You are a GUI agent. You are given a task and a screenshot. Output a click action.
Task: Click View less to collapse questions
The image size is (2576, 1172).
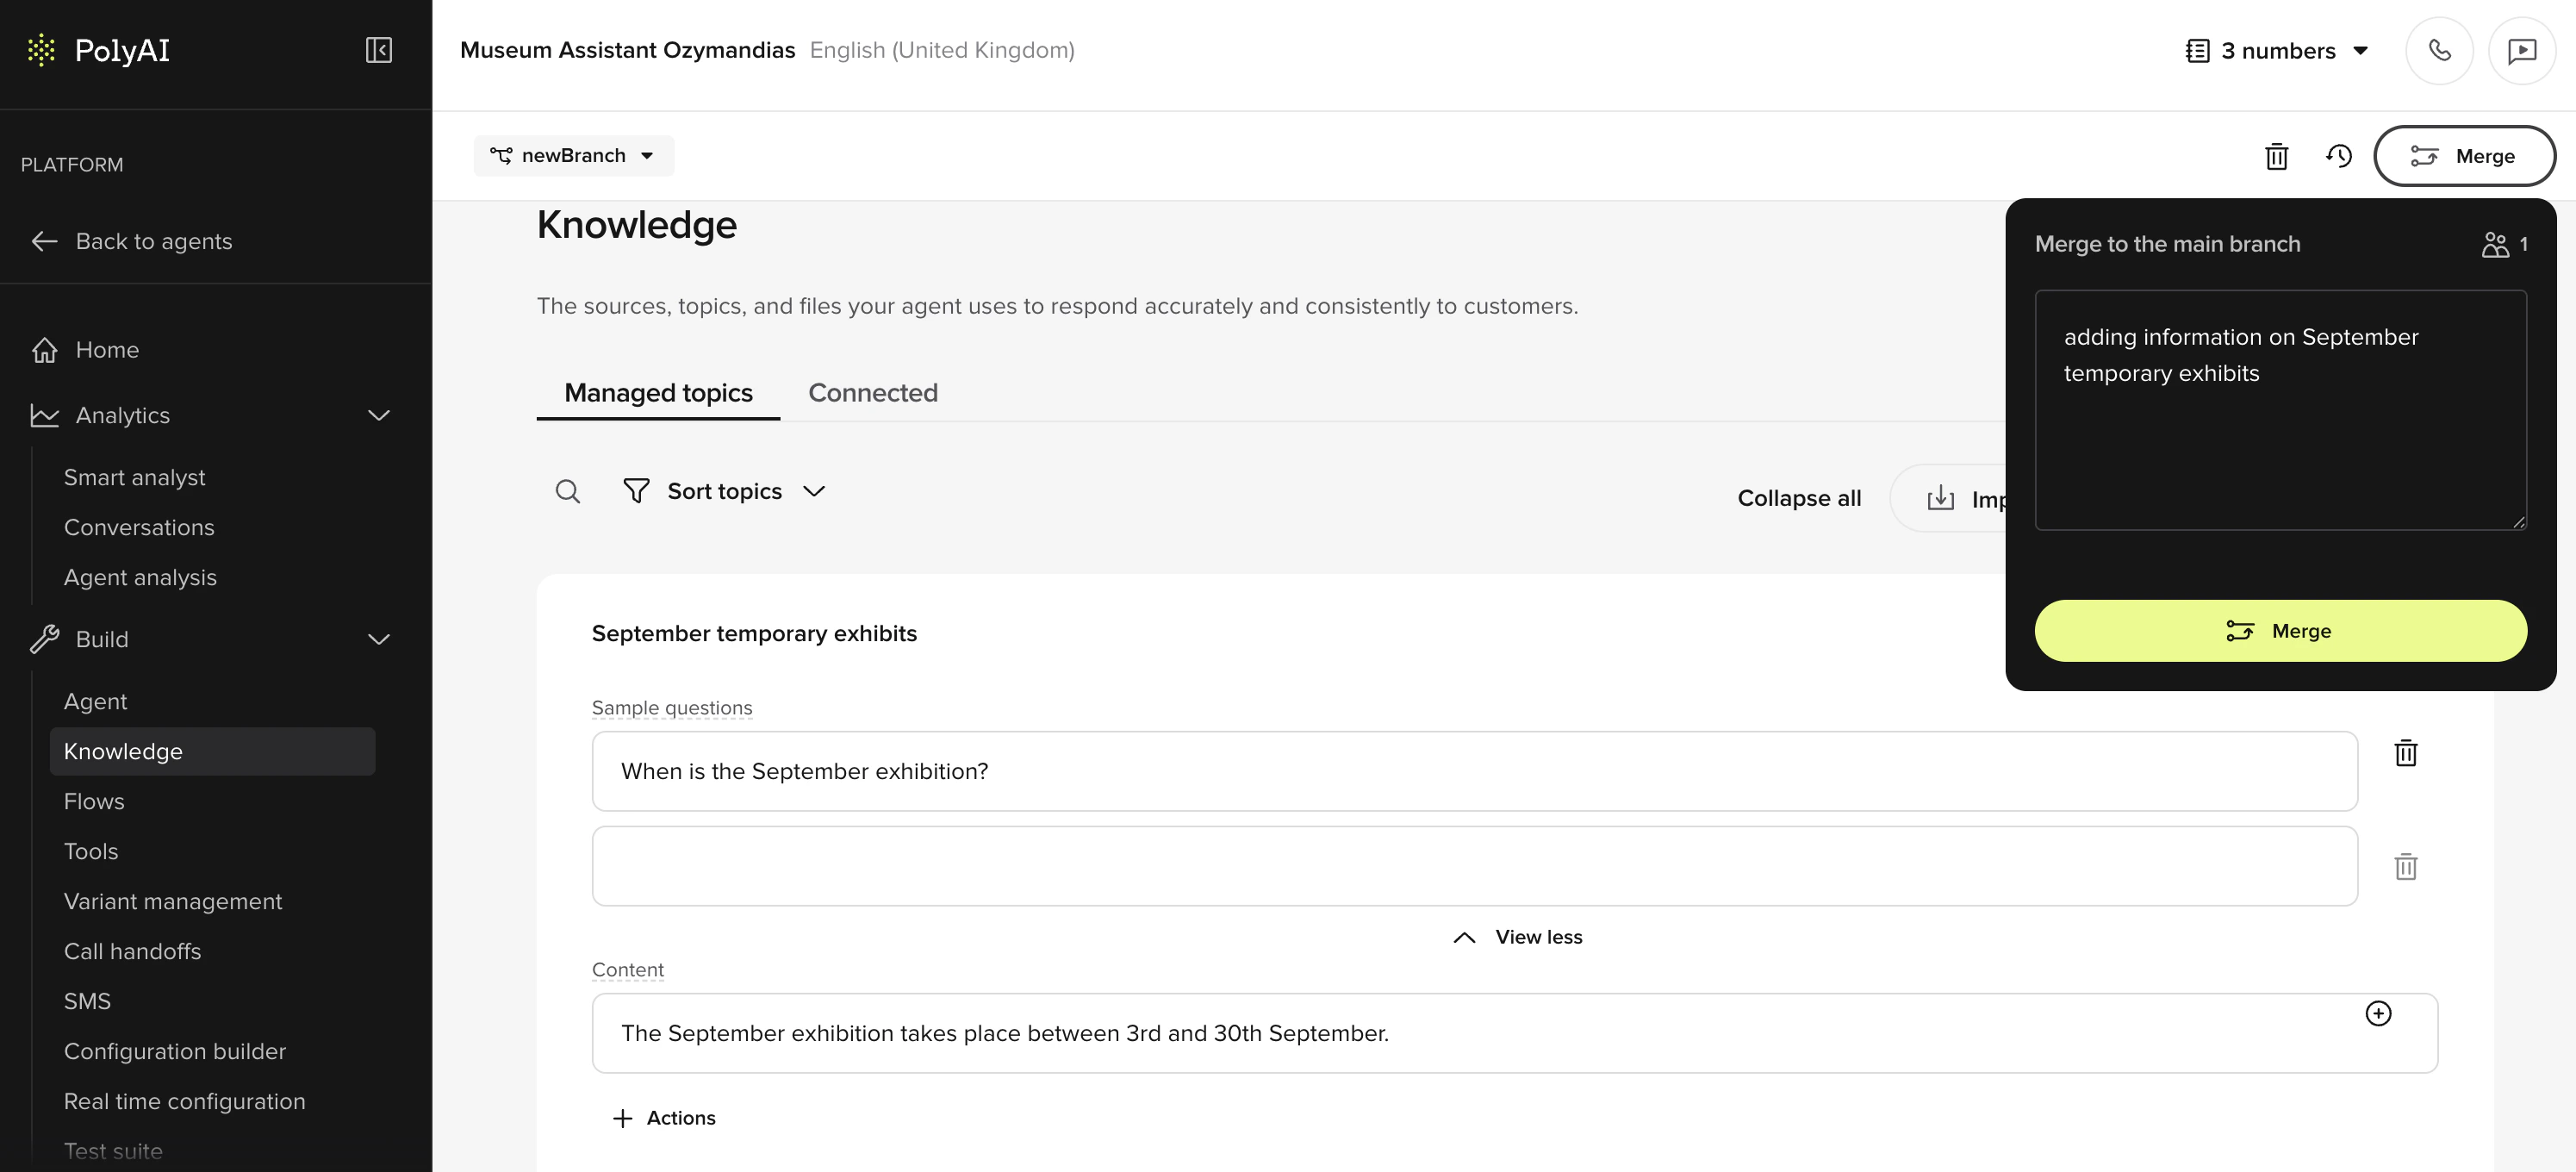(x=1517, y=937)
